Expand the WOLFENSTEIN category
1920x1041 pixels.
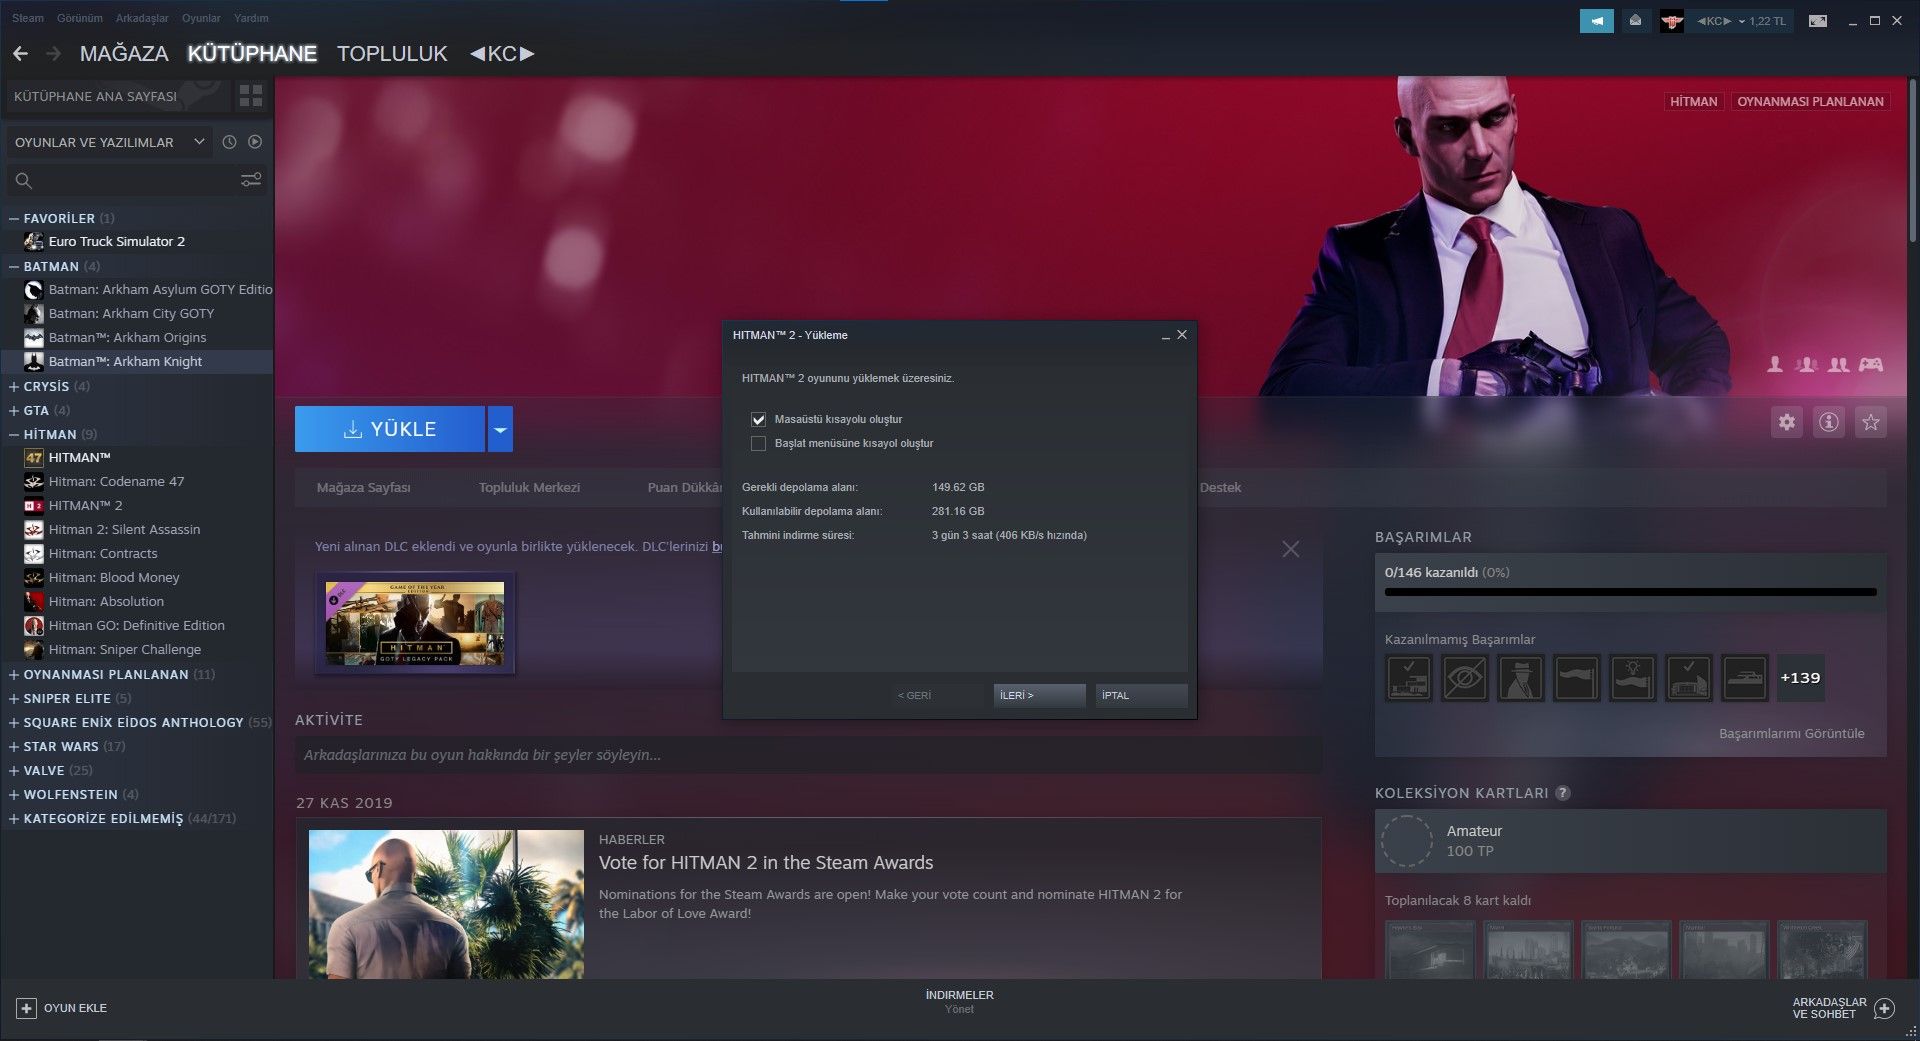[x=14, y=794]
